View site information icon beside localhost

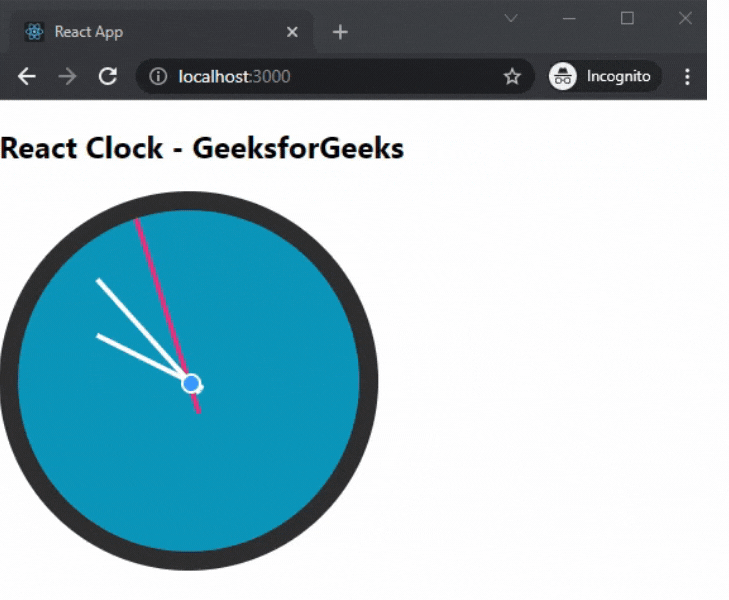(x=158, y=76)
